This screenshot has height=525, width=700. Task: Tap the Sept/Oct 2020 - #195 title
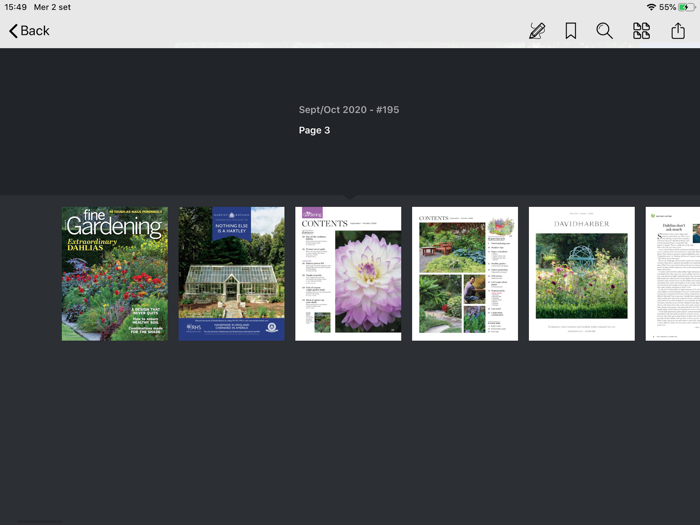coord(349,110)
